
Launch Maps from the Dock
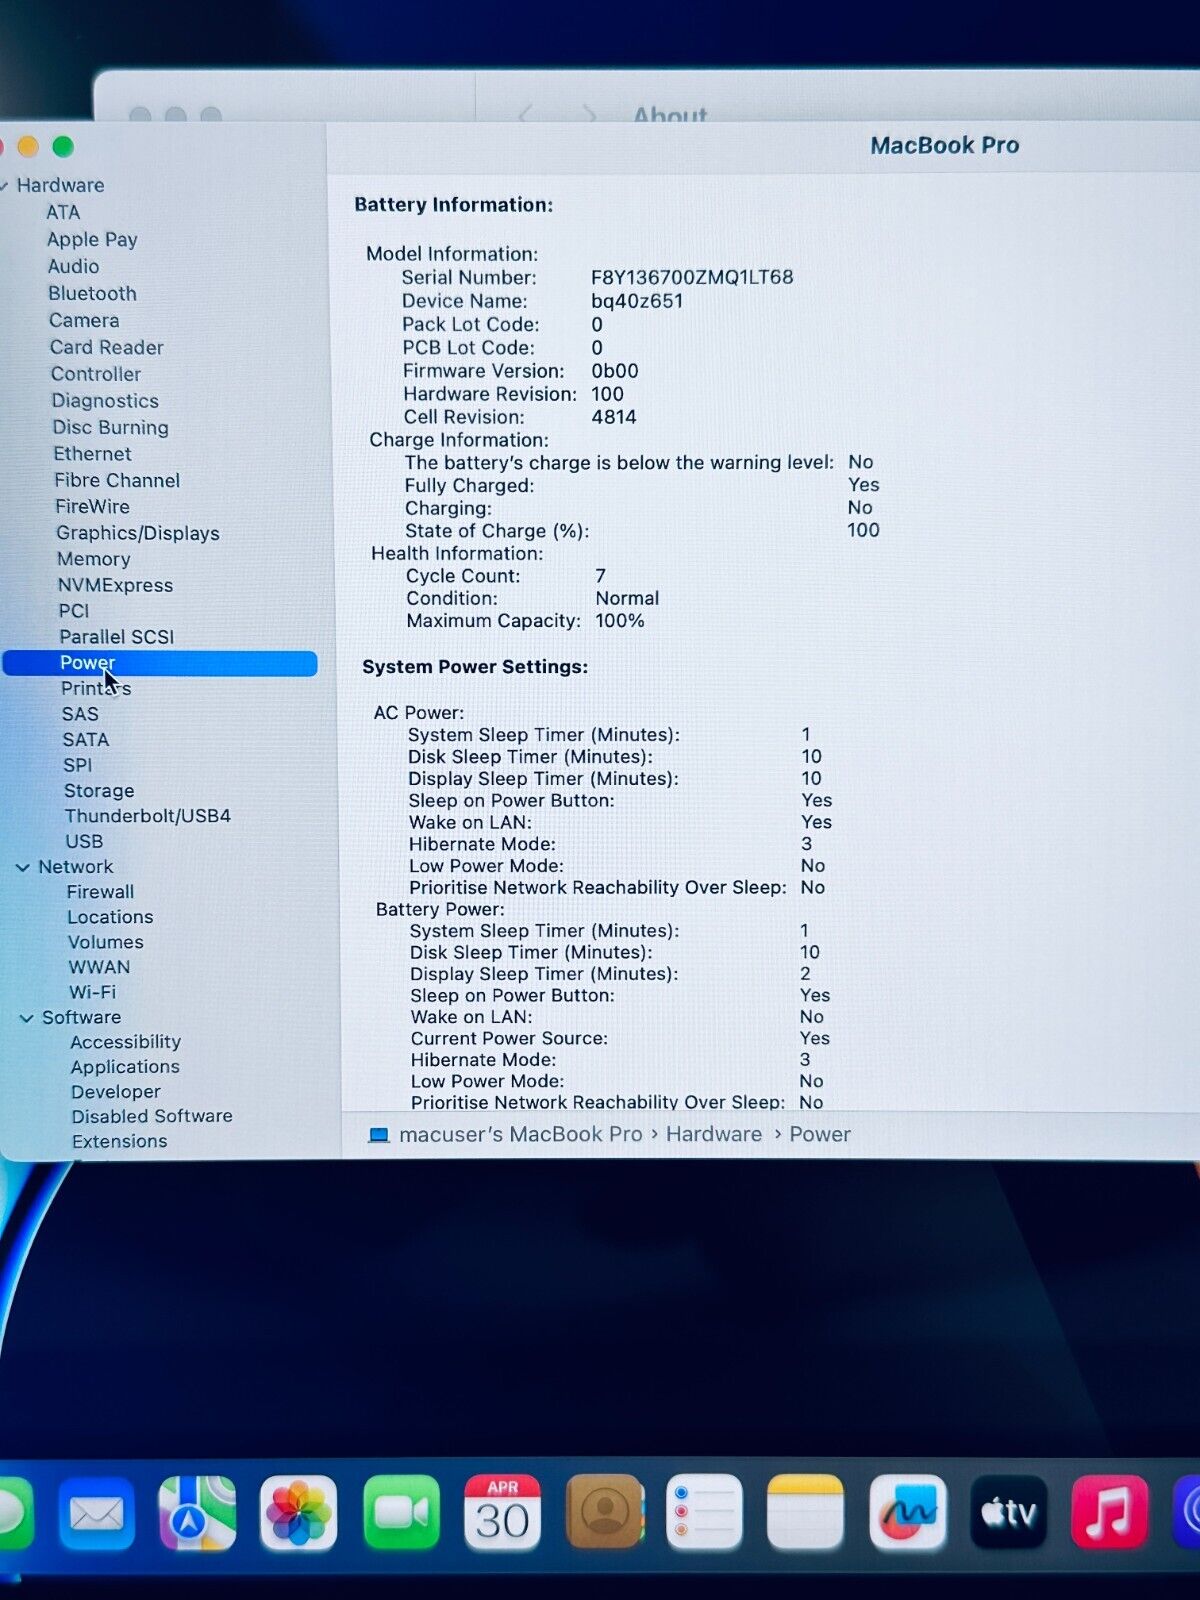coord(197,1514)
